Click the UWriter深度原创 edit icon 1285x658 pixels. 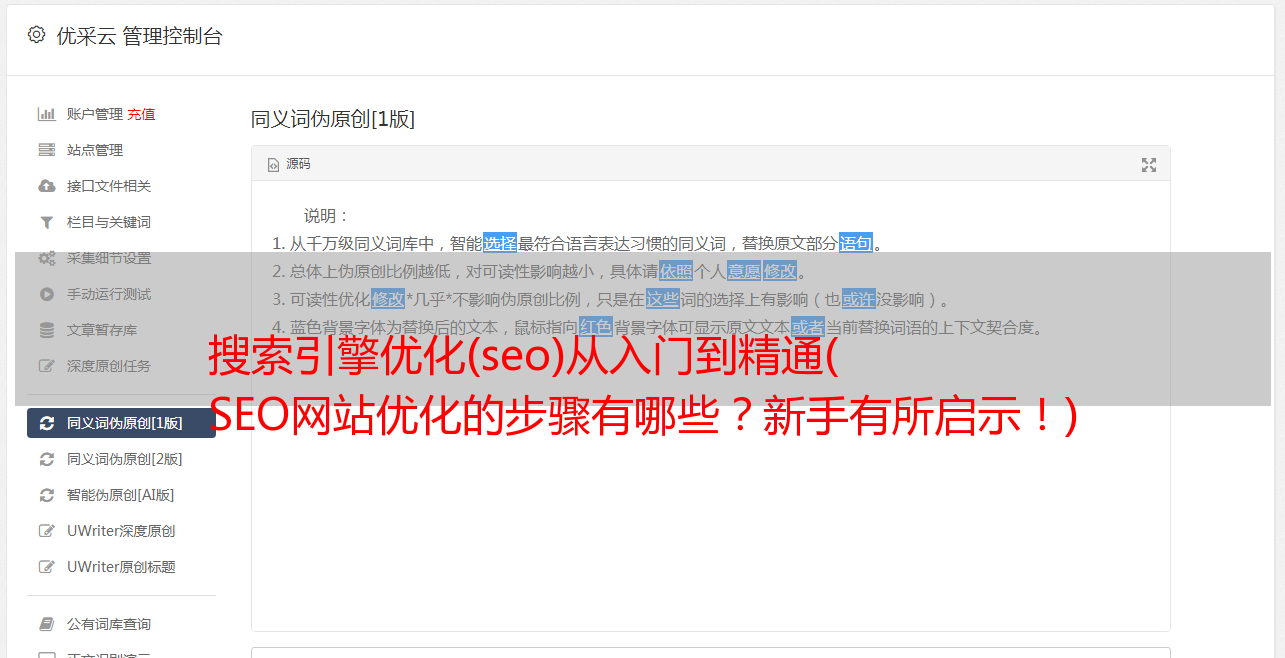46,531
